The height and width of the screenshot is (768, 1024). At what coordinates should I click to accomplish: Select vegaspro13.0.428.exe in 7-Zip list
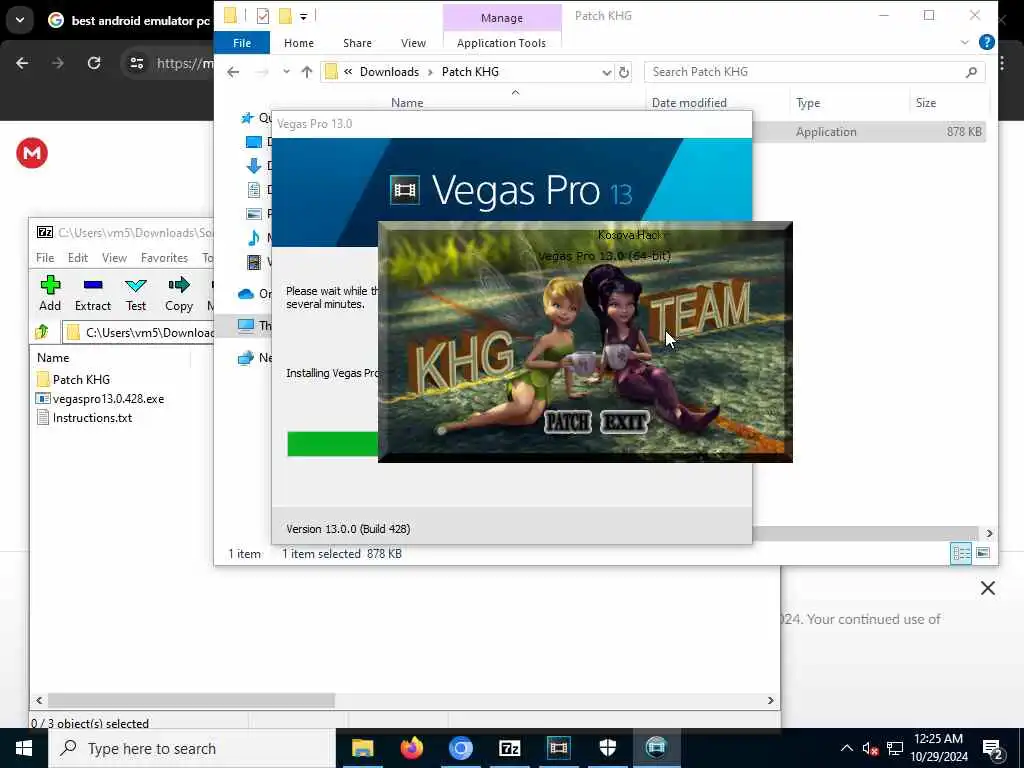coord(108,398)
